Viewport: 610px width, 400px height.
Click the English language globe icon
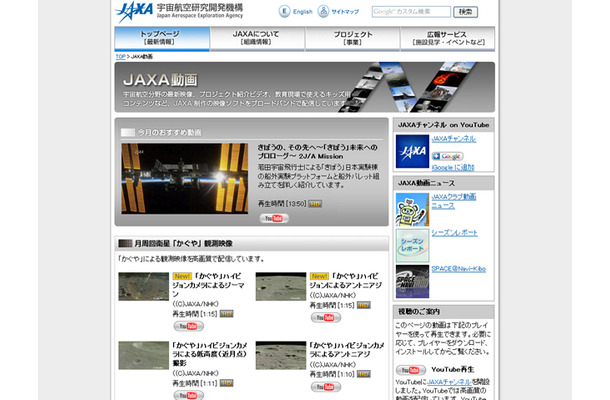point(284,11)
